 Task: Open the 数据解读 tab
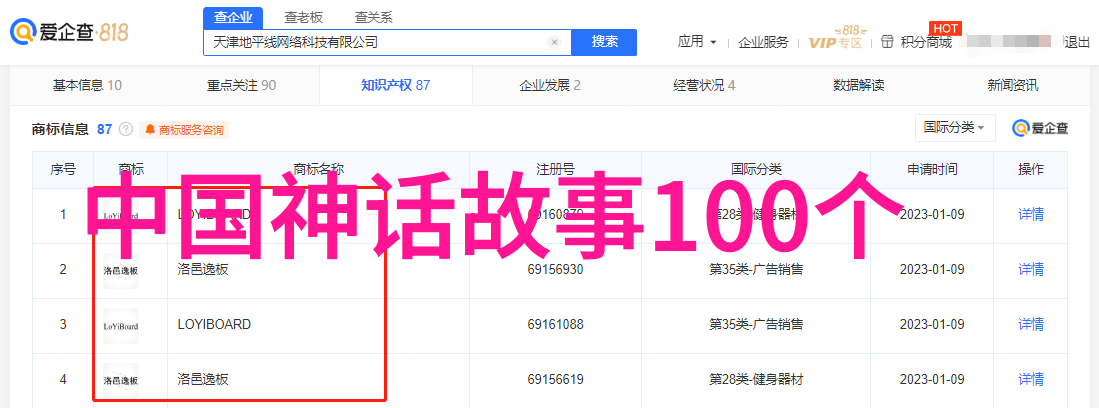click(859, 86)
